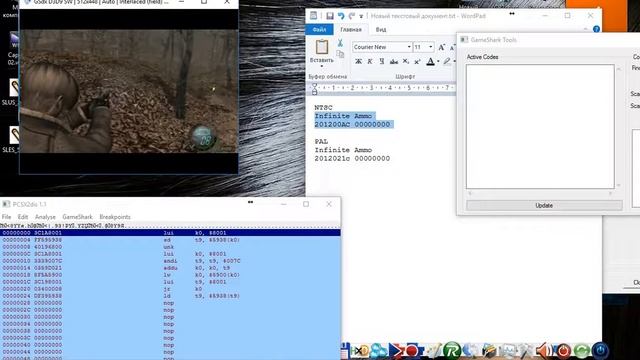This screenshot has height=360, width=640.
Task: Click the HxD icon in the dock
Action: point(361,351)
